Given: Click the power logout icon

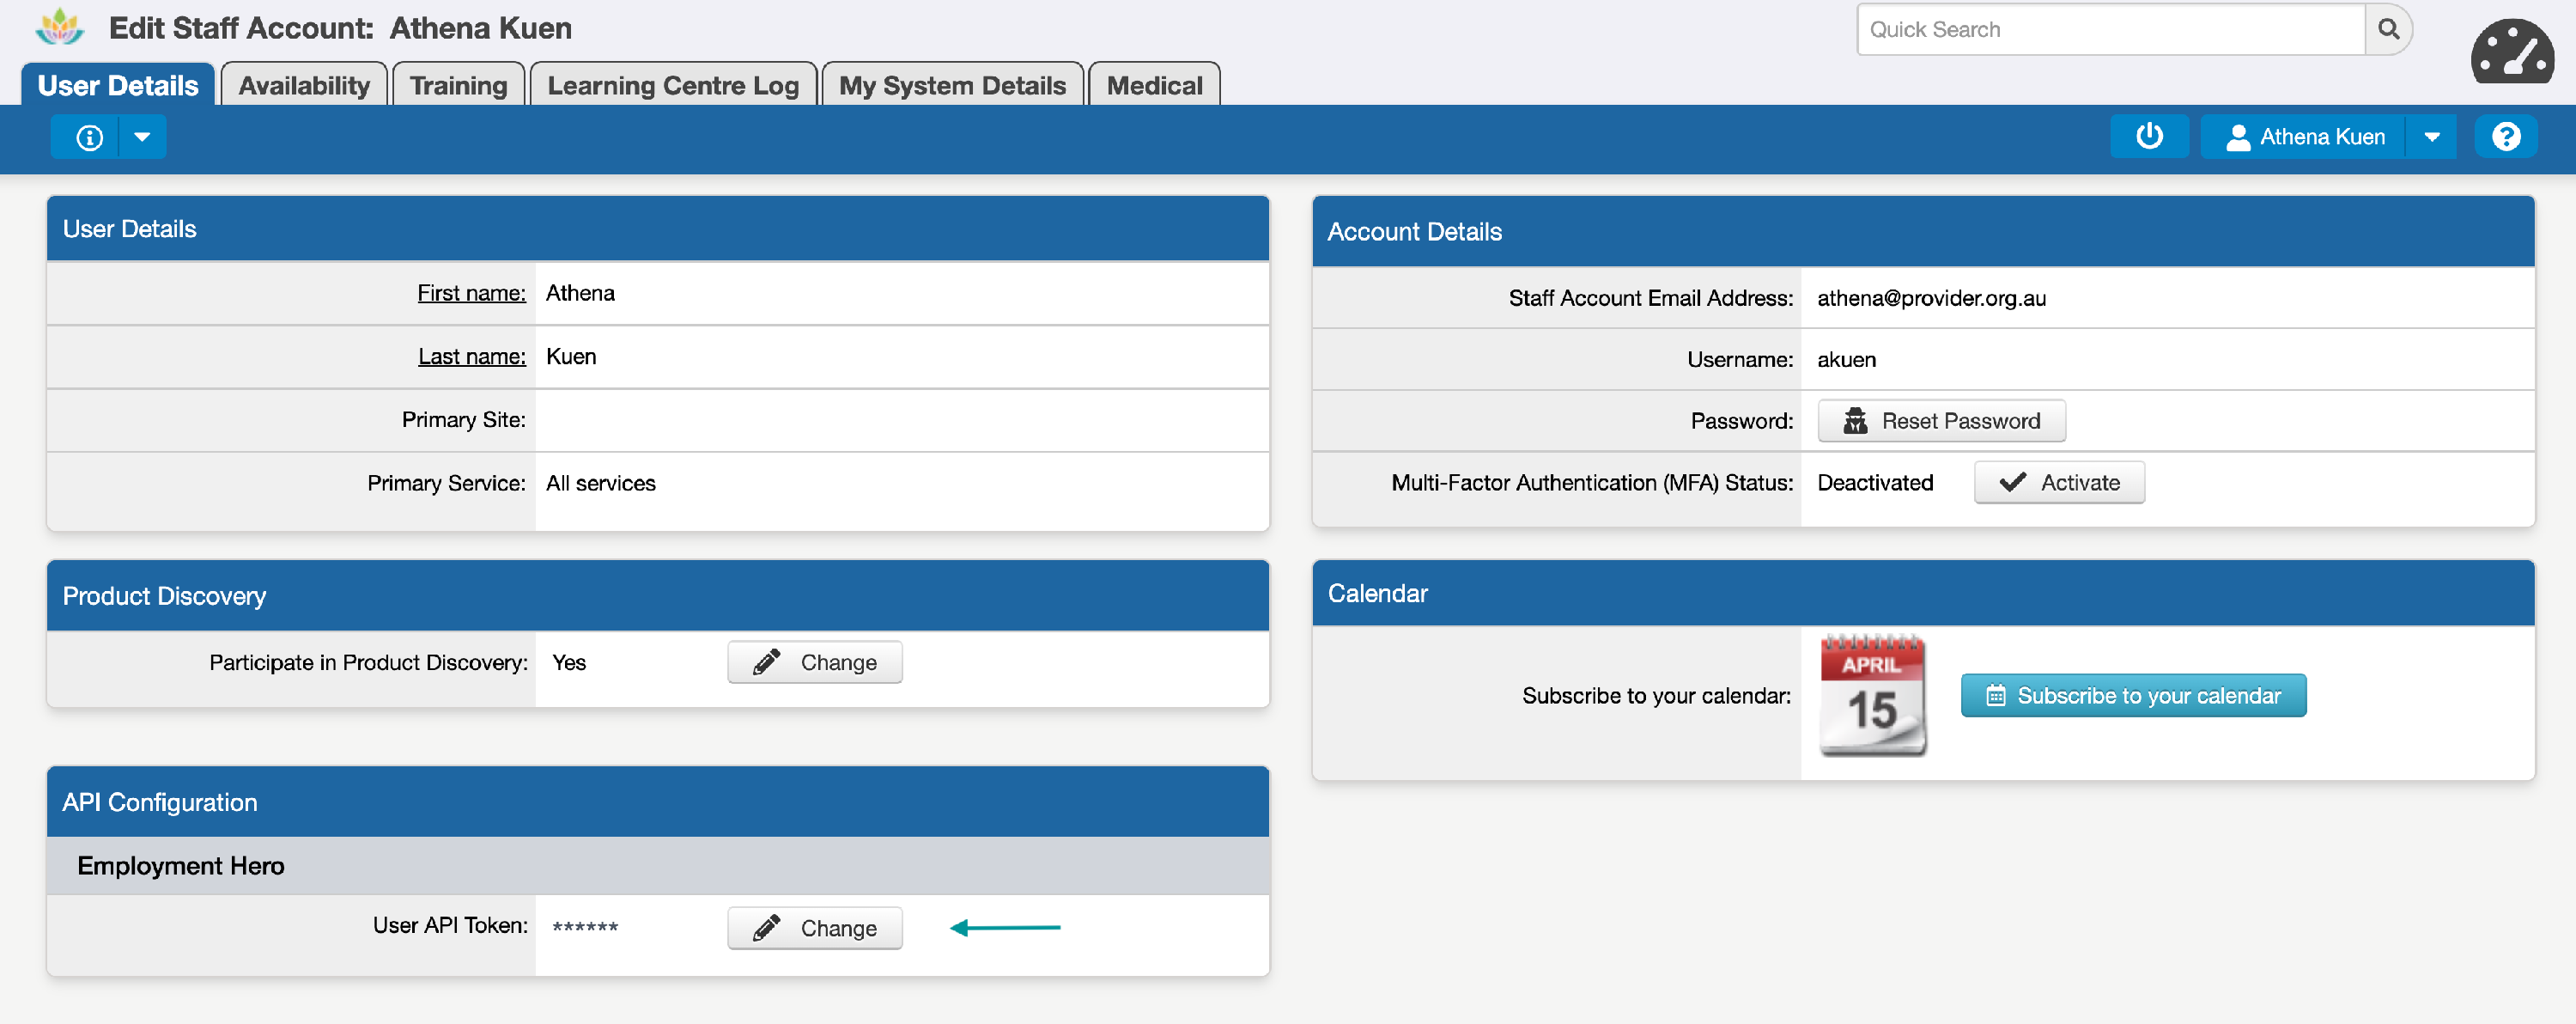Looking at the screenshot, I should [x=2148, y=137].
